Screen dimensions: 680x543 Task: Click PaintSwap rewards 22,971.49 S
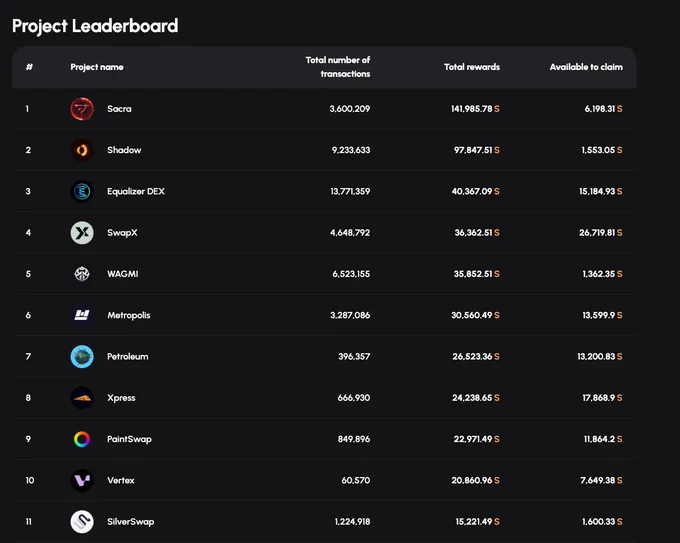(x=477, y=439)
